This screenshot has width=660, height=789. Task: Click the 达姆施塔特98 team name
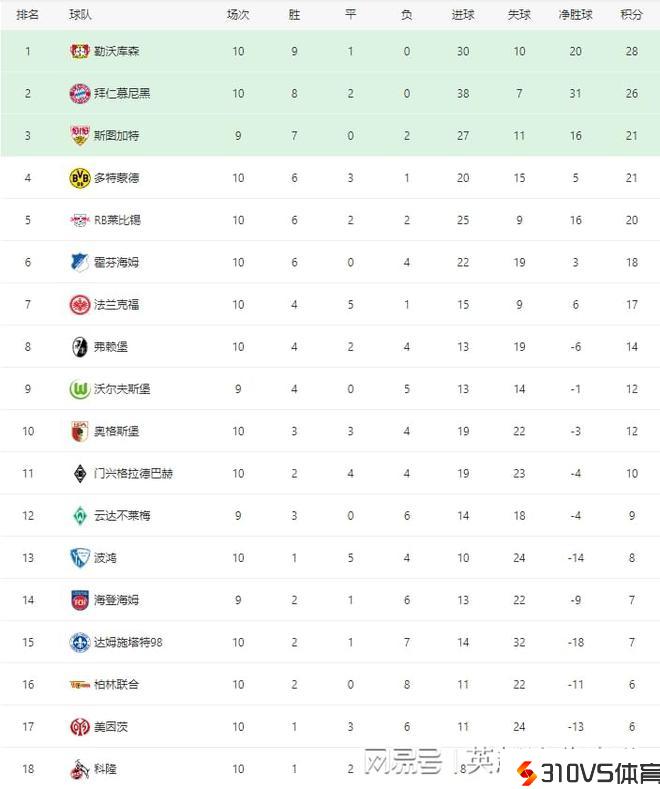[128, 642]
